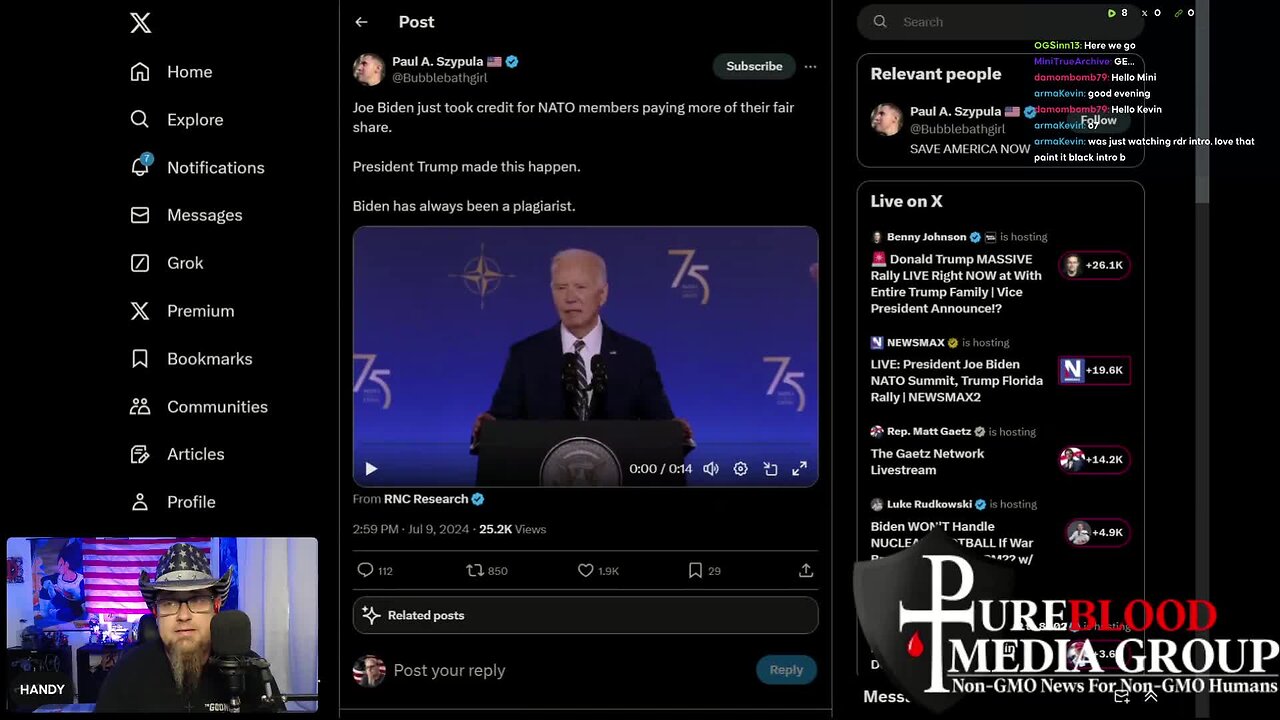Click the Reply button

pos(786,670)
